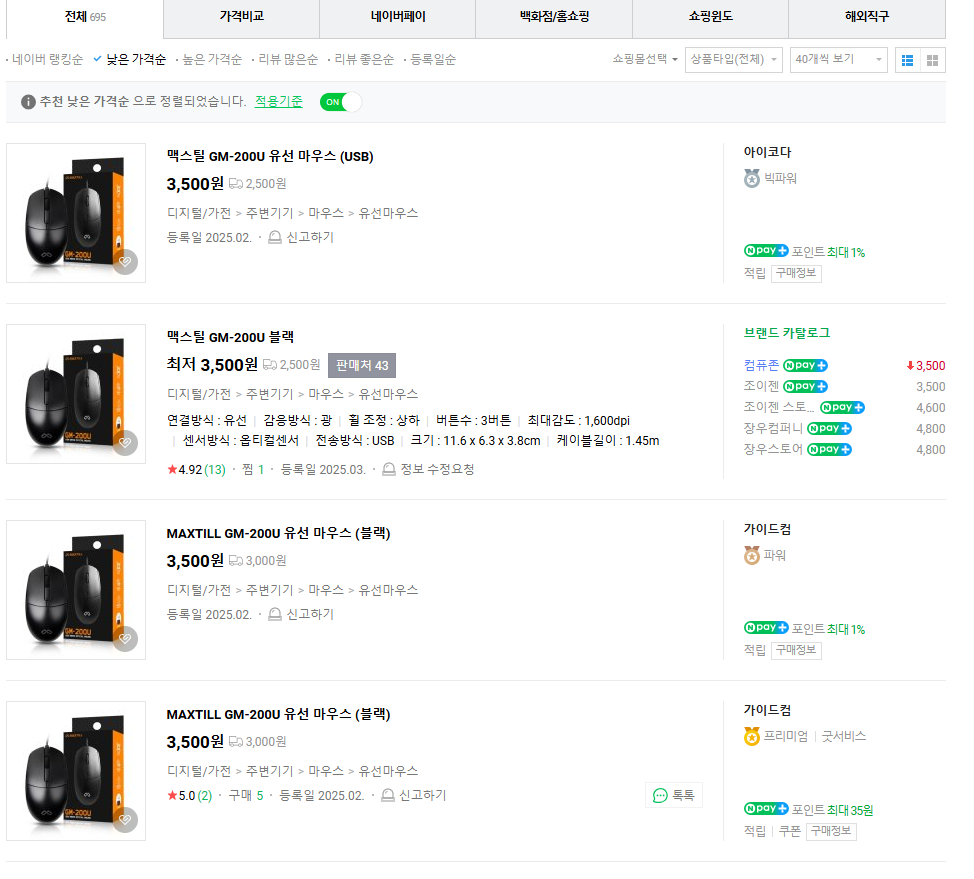Screen dimensions: 974x879
Task: Open 가이드컴 프리미엄 MAXTILL mouse thumbnail
Action: tap(76, 771)
